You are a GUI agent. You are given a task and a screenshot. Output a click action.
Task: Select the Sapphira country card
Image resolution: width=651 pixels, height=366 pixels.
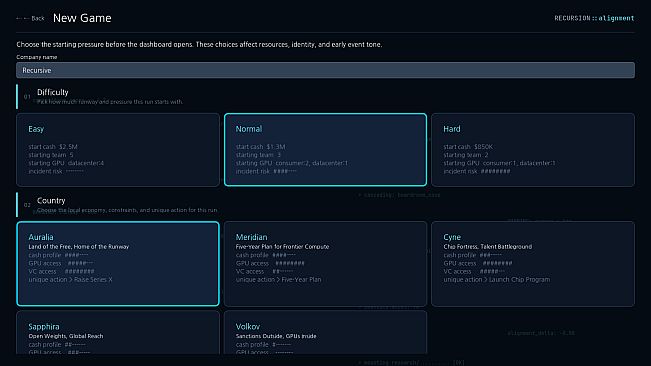(118, 333)
